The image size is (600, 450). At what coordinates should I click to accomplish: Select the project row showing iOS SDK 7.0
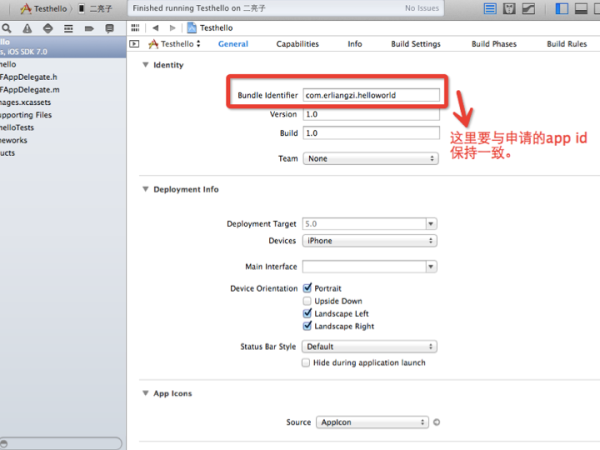[63, 47]
